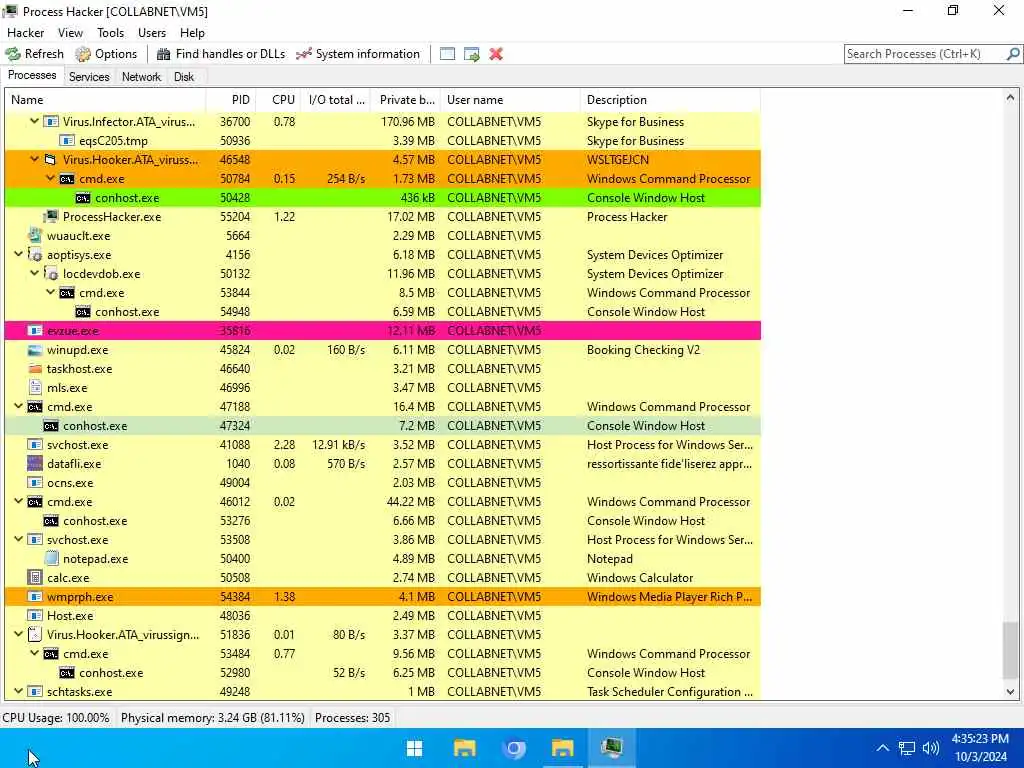Screen dimensions: 1024x768
Task: Collapse Virus.Hooker.ATA_virussign node PID 51836
Action: [x=18, y=634]
